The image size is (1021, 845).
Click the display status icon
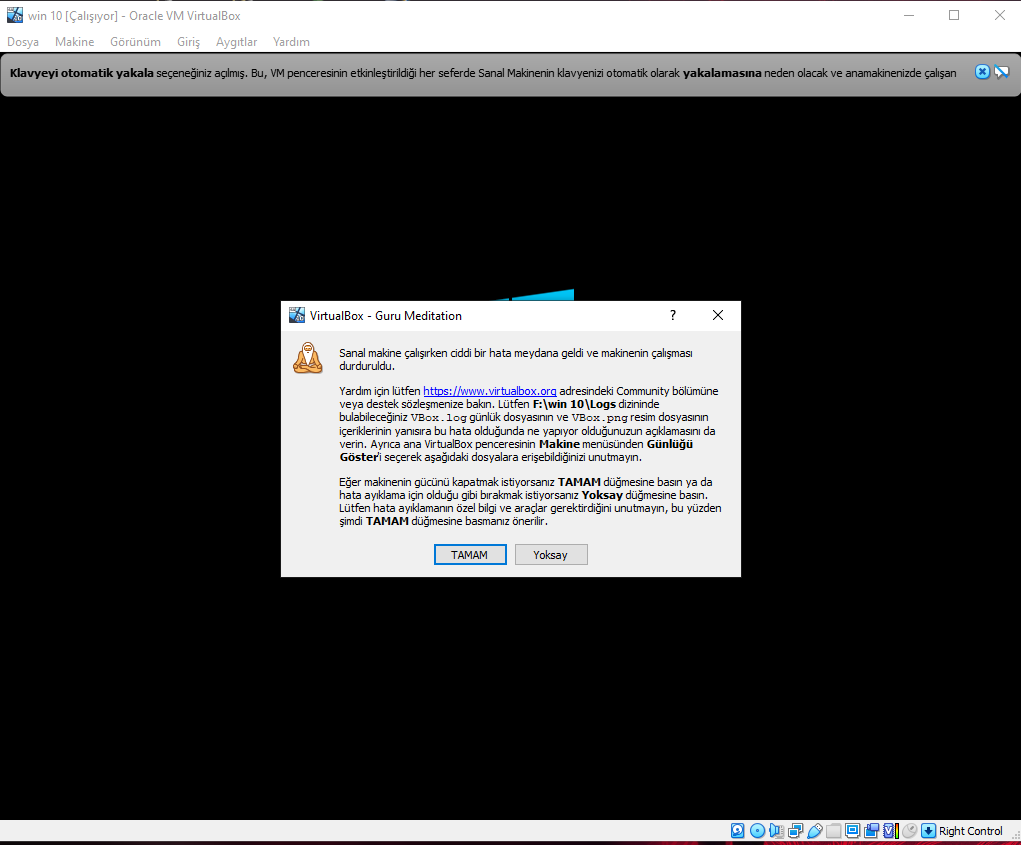(852, 831)
